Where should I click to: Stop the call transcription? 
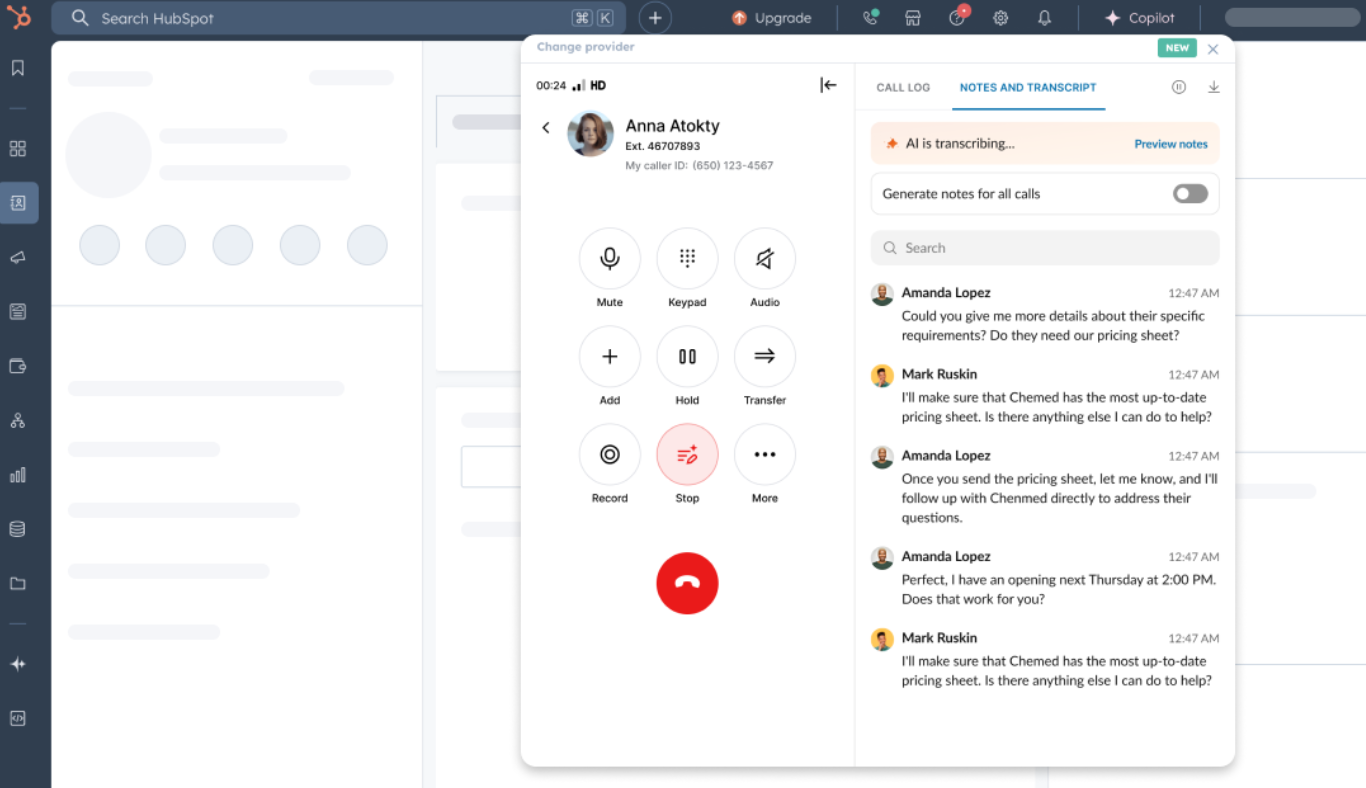click(687, 455)
